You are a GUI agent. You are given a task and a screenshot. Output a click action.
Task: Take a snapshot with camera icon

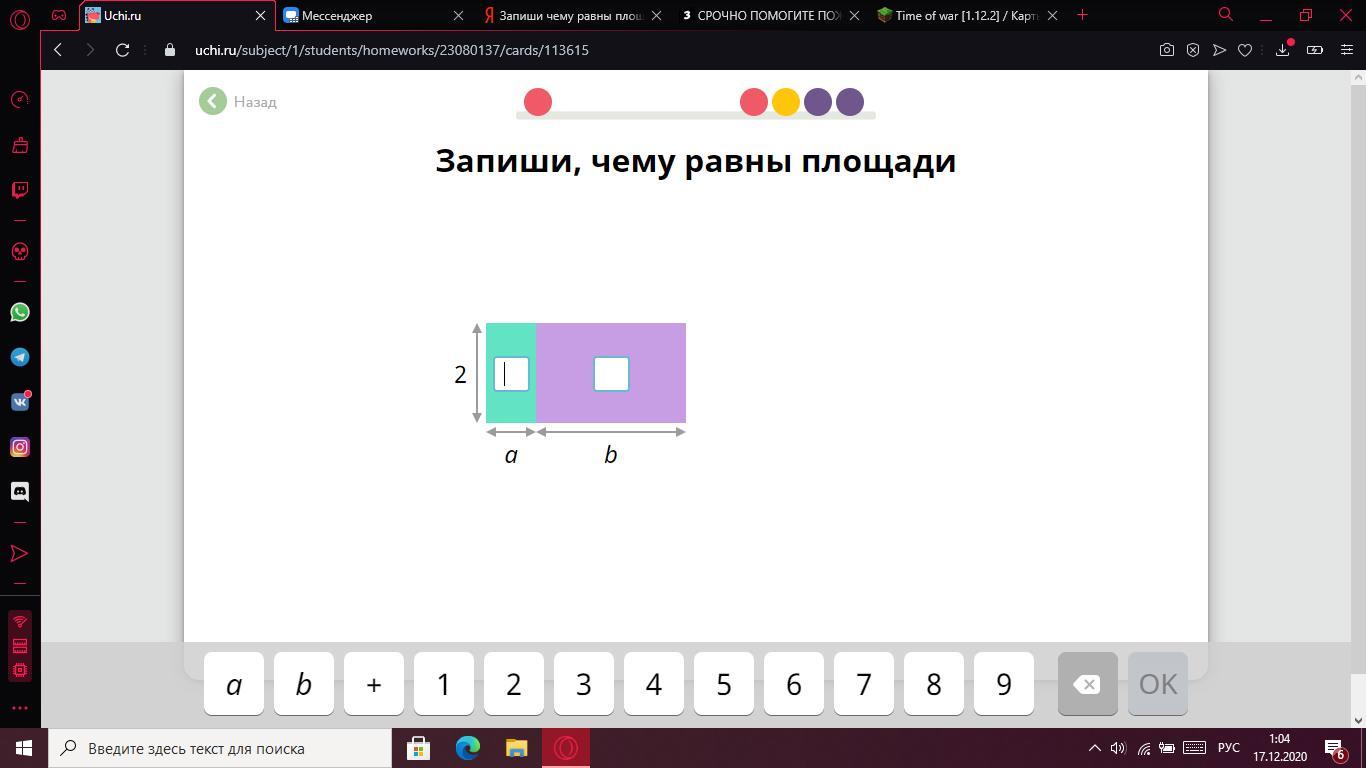[x=1167, y=50]
